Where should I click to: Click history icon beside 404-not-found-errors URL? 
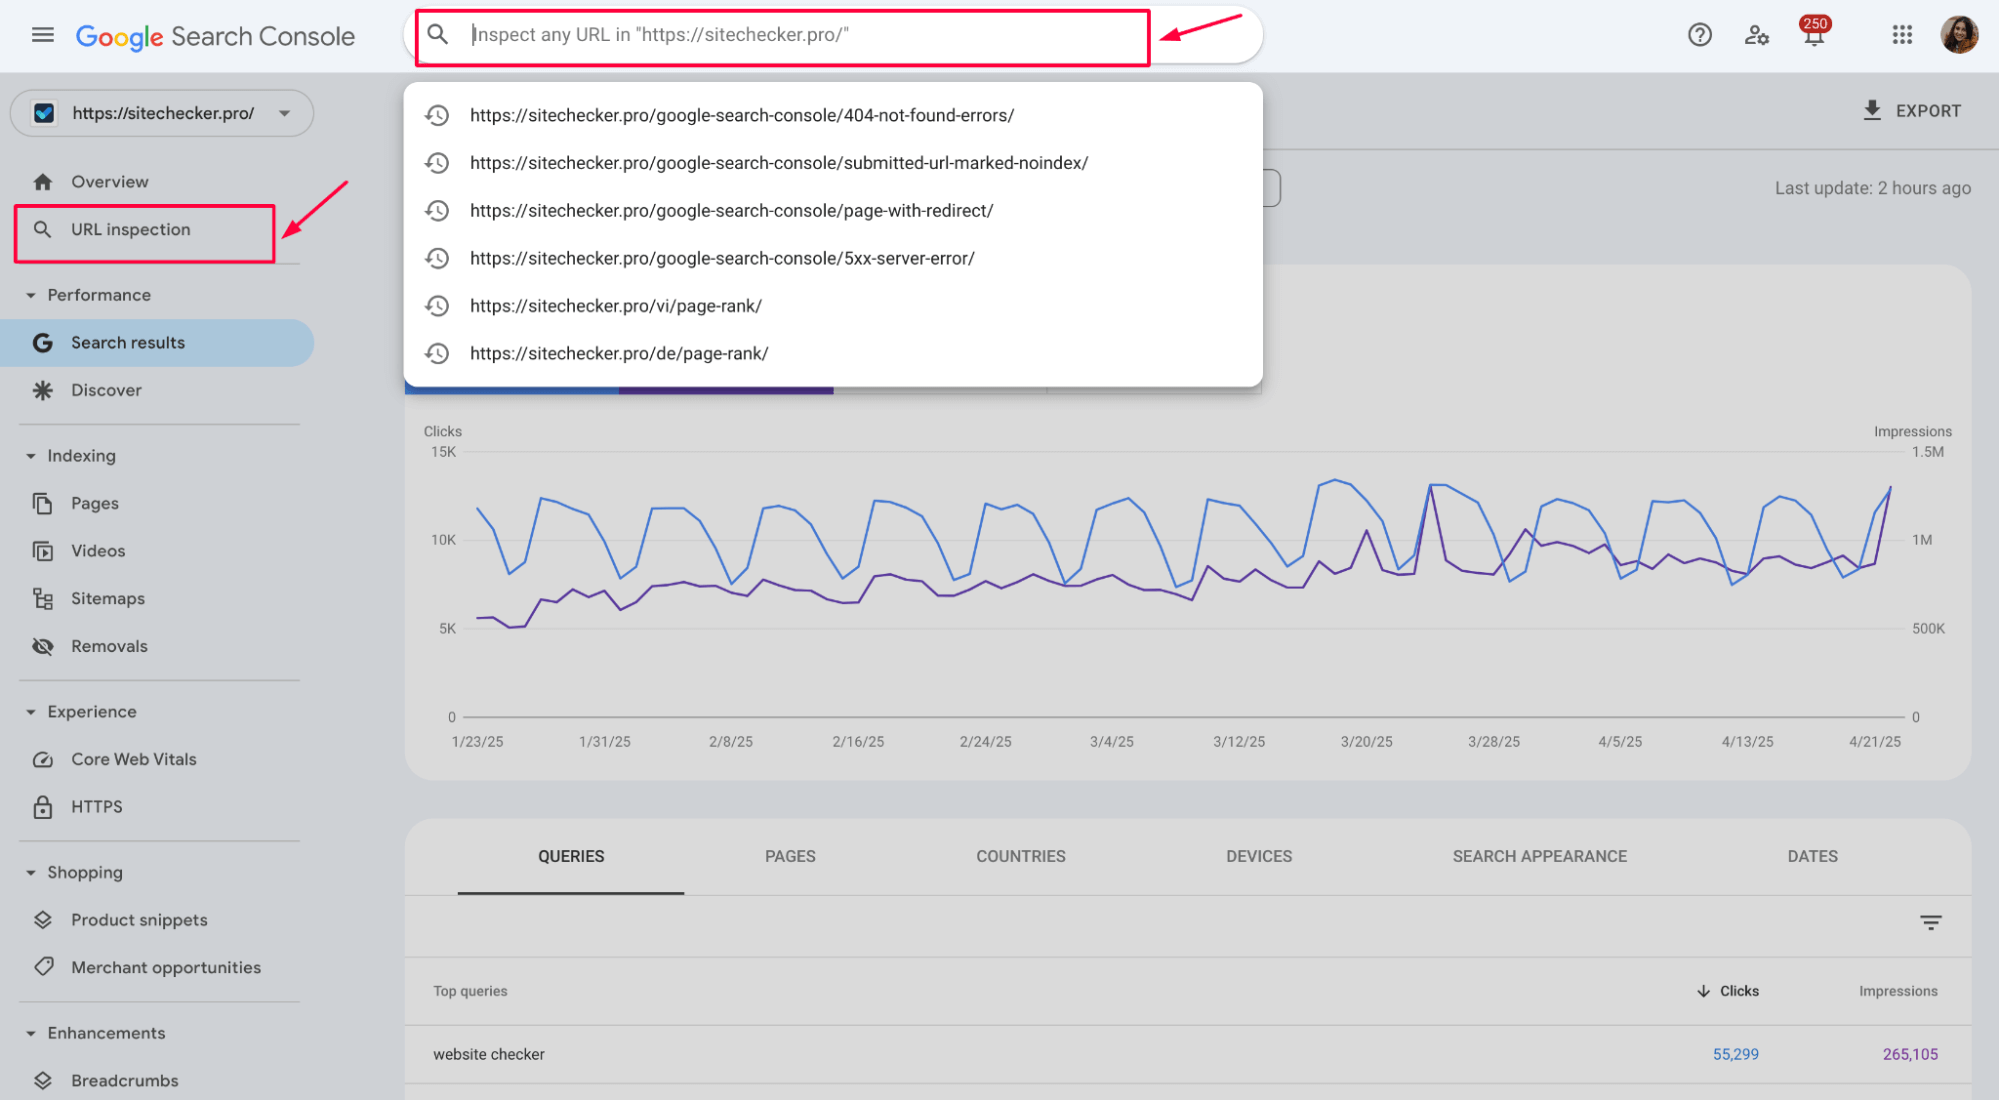click(437, 115)
